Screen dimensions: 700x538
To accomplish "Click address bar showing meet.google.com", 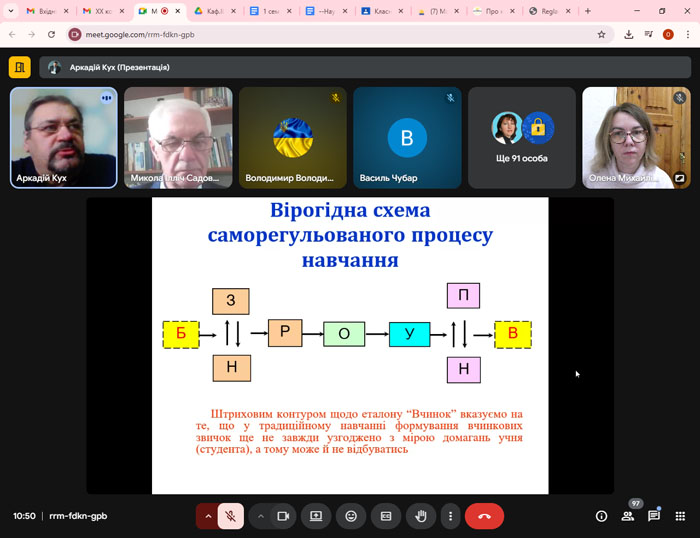I will click(x=300, y=34).
